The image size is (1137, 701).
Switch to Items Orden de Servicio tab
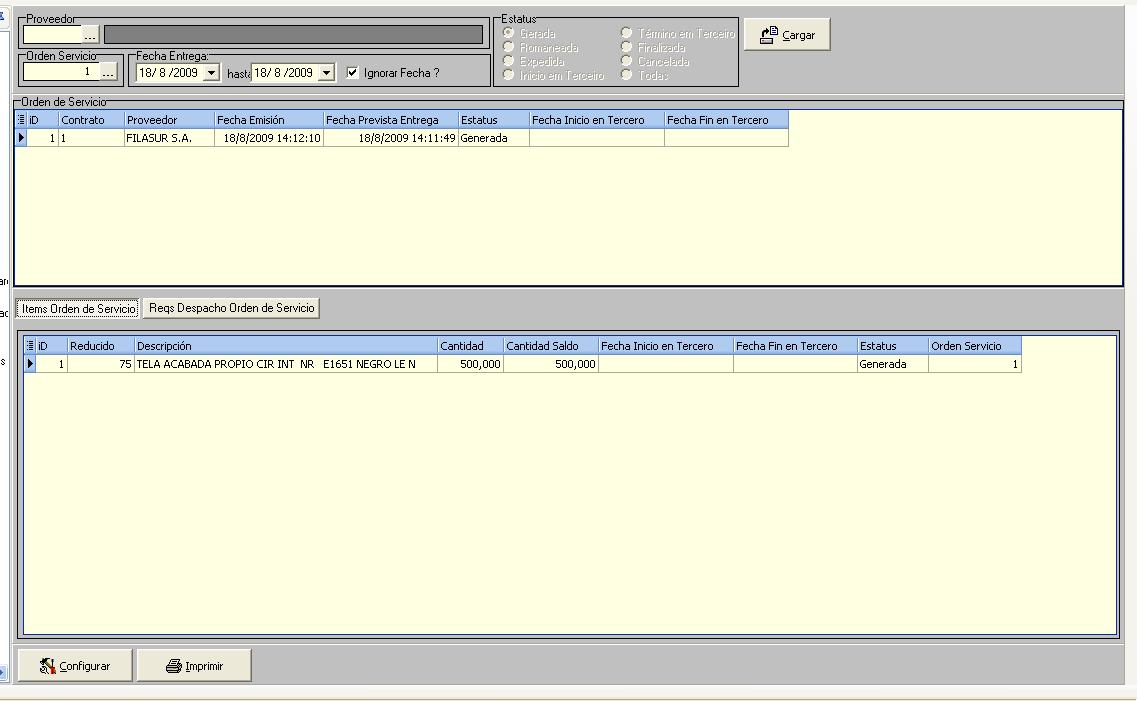[x=78, y=309]
